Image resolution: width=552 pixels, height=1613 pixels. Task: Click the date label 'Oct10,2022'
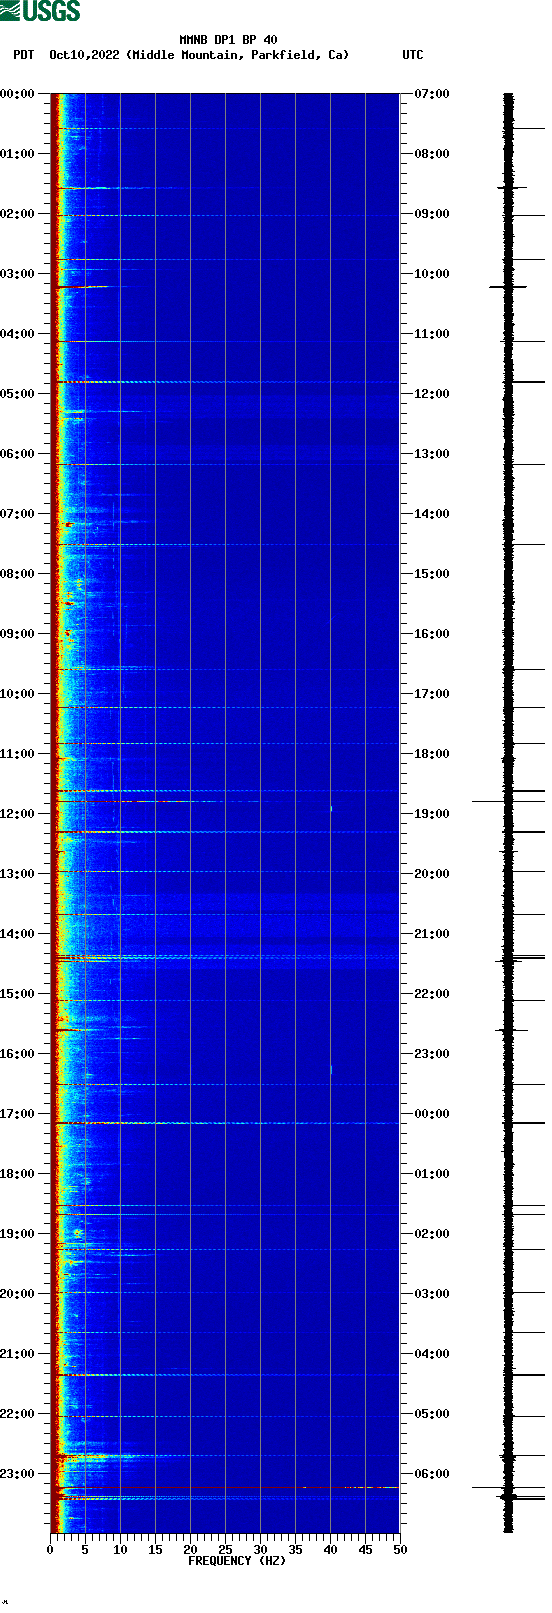(x=84, y=55)
